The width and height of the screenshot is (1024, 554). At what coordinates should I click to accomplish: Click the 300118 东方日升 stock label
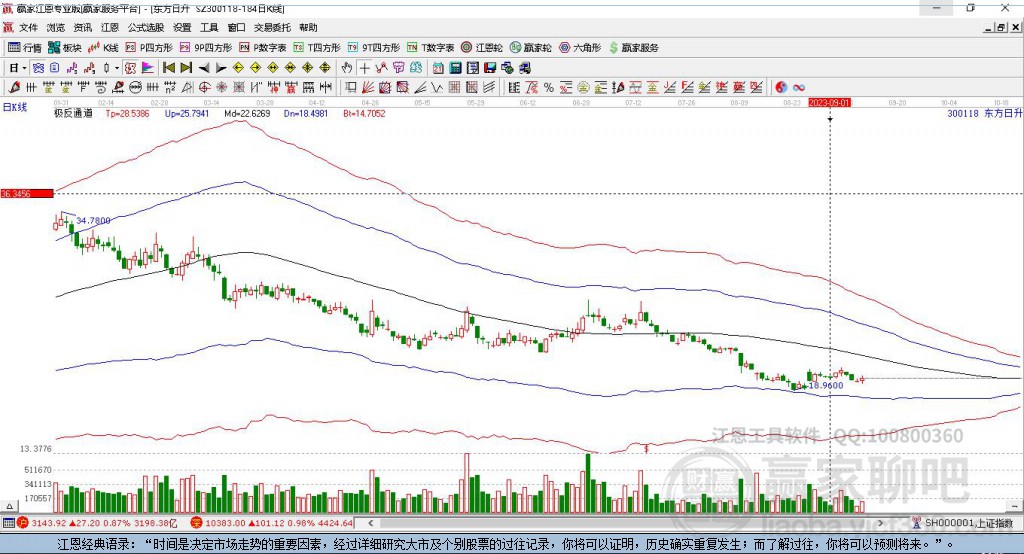point(984,113)
